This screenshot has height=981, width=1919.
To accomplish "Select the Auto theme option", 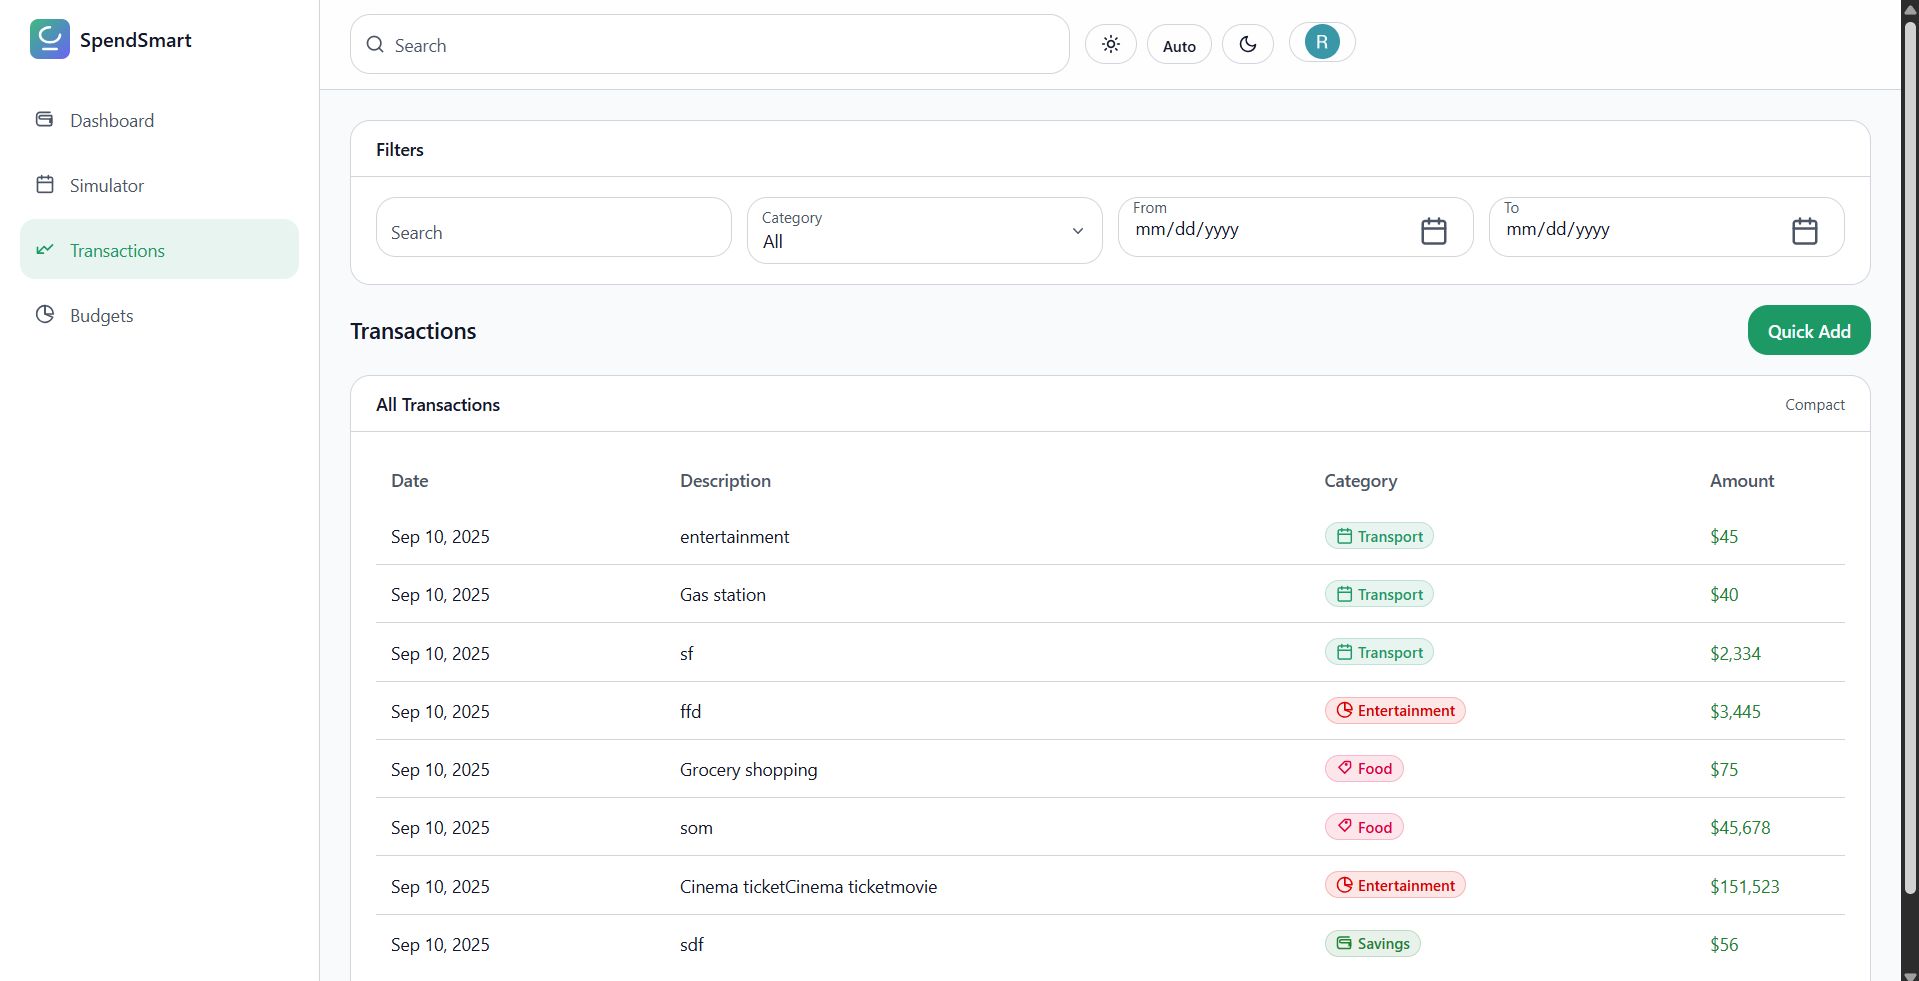I will pos(1179,45).
